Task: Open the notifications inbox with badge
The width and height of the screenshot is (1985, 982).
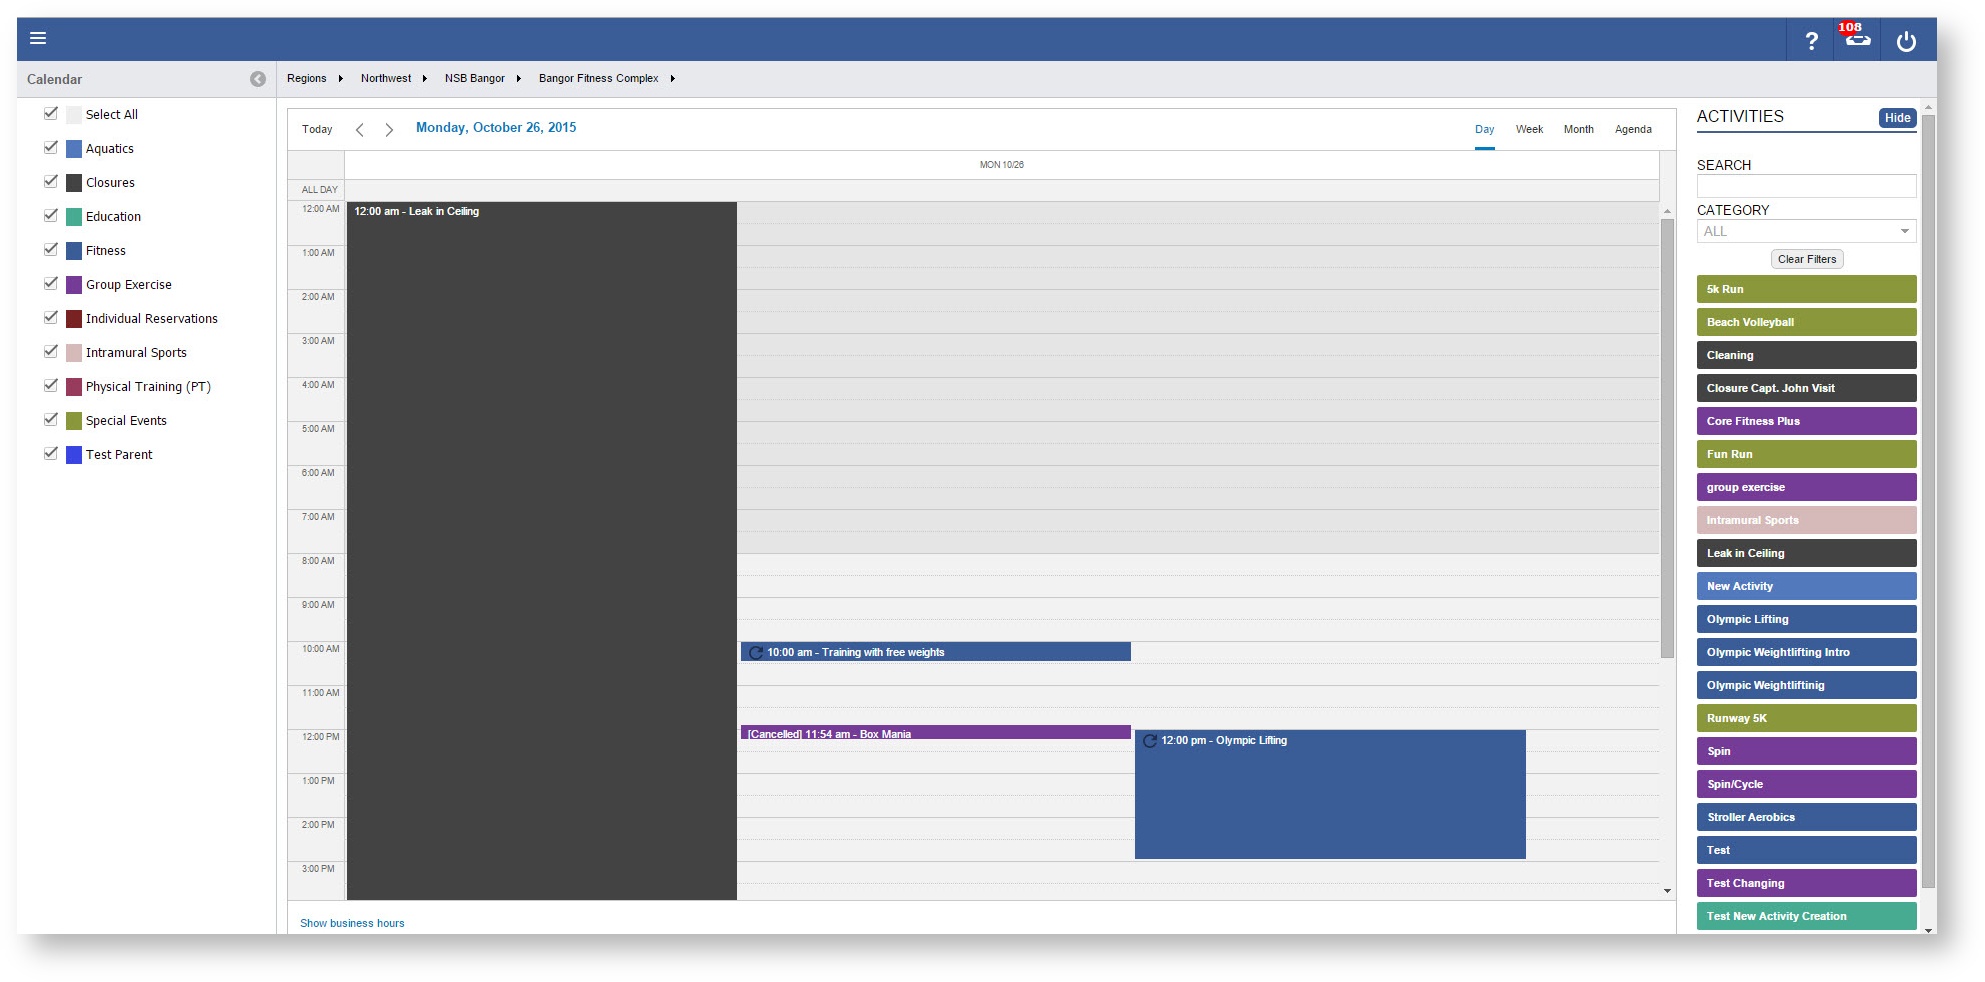Action: [1857, 39]
